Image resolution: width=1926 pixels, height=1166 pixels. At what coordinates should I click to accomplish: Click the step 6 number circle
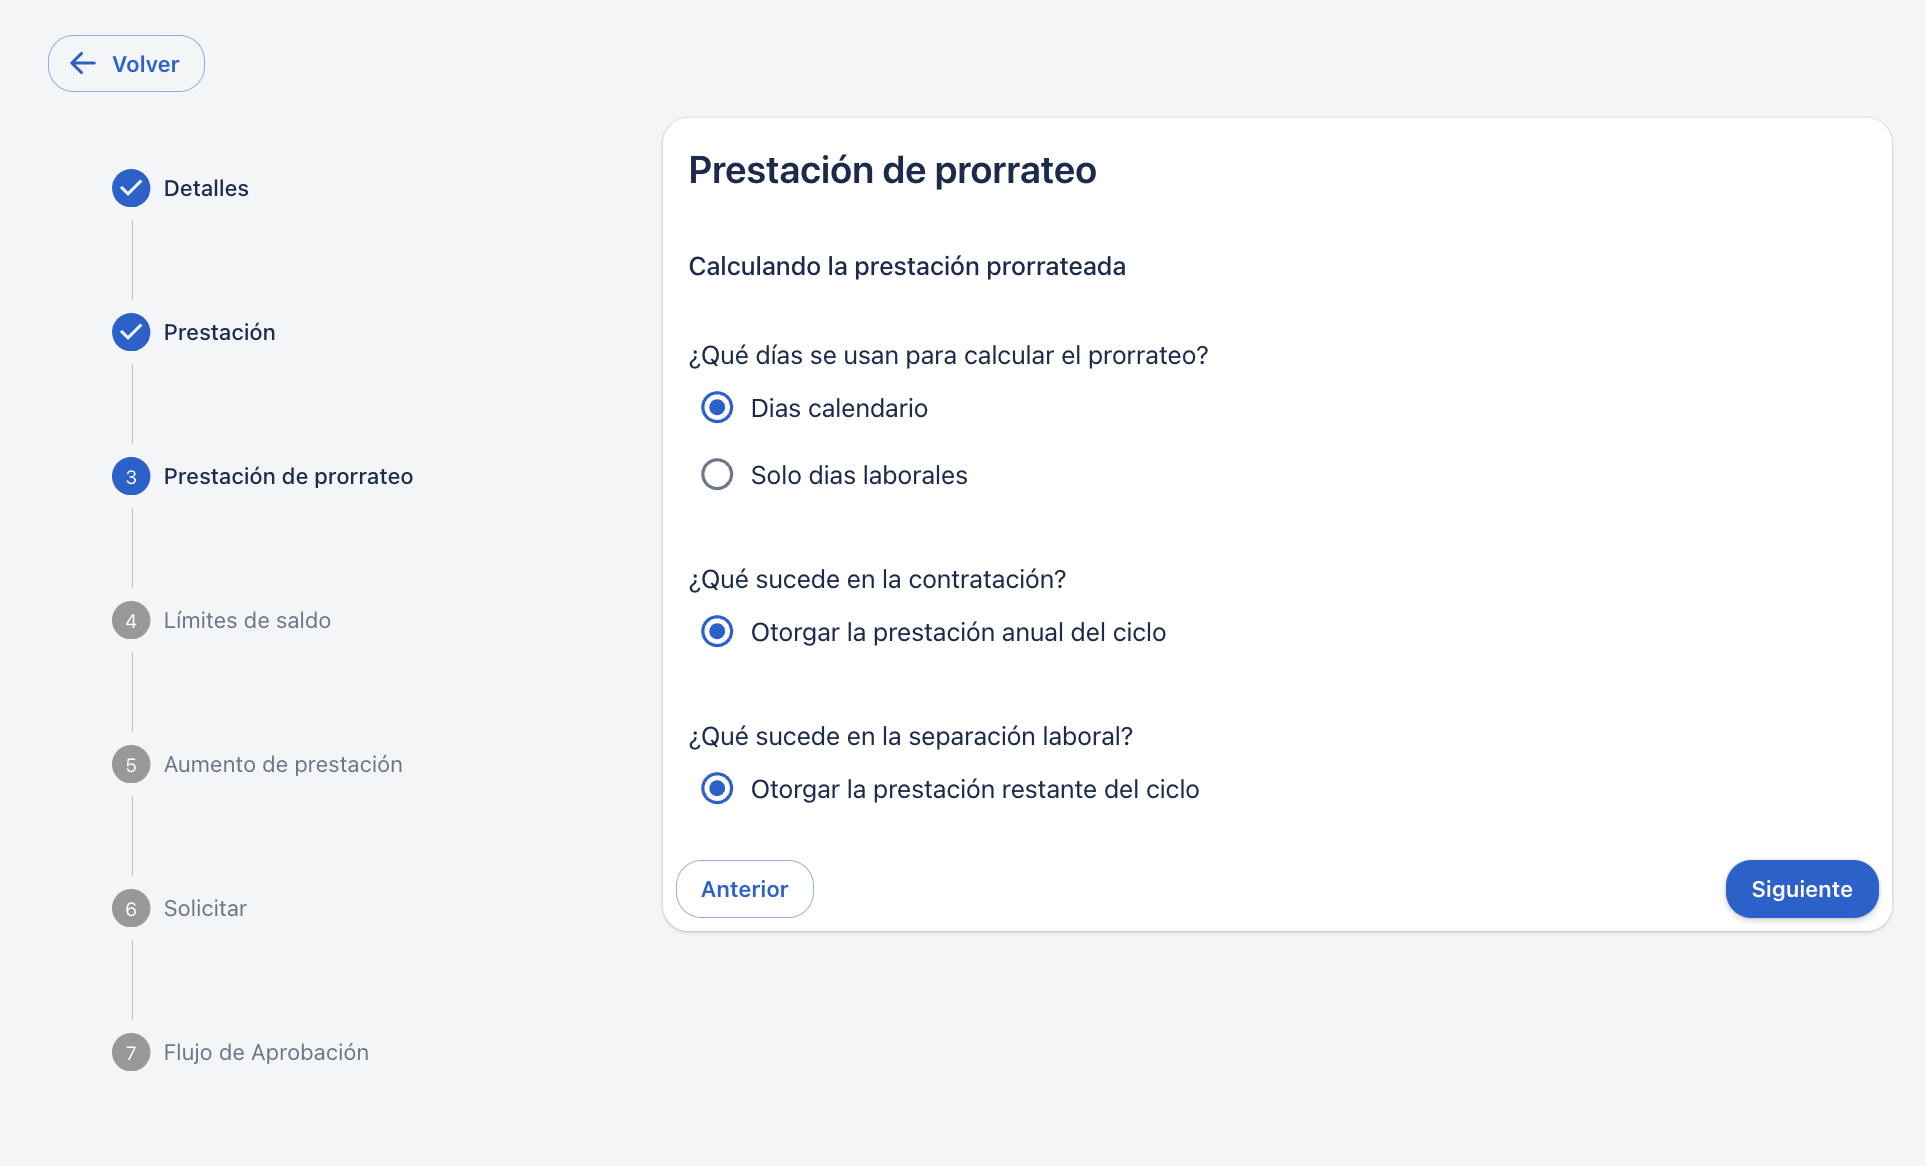(131, 909)
